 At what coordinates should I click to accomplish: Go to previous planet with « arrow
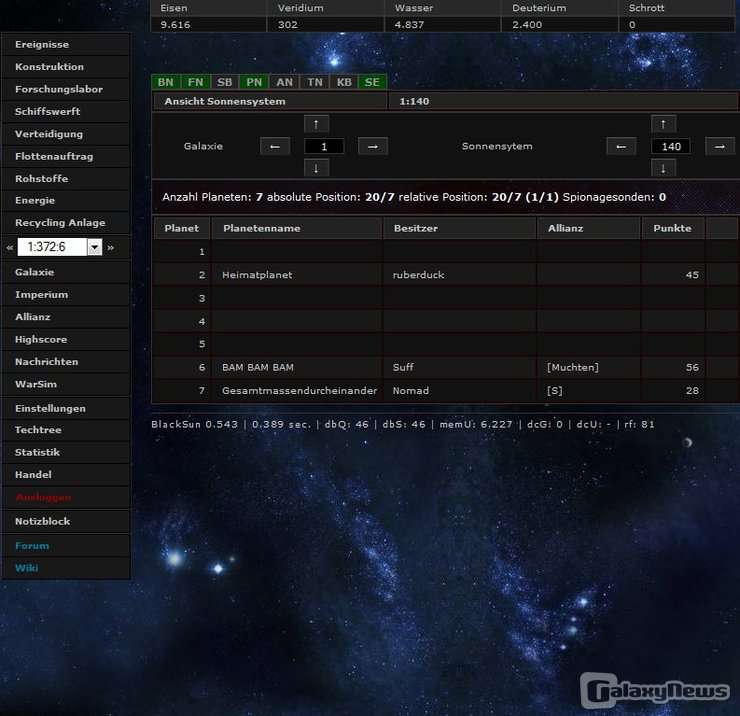click(x=9, y=247)
